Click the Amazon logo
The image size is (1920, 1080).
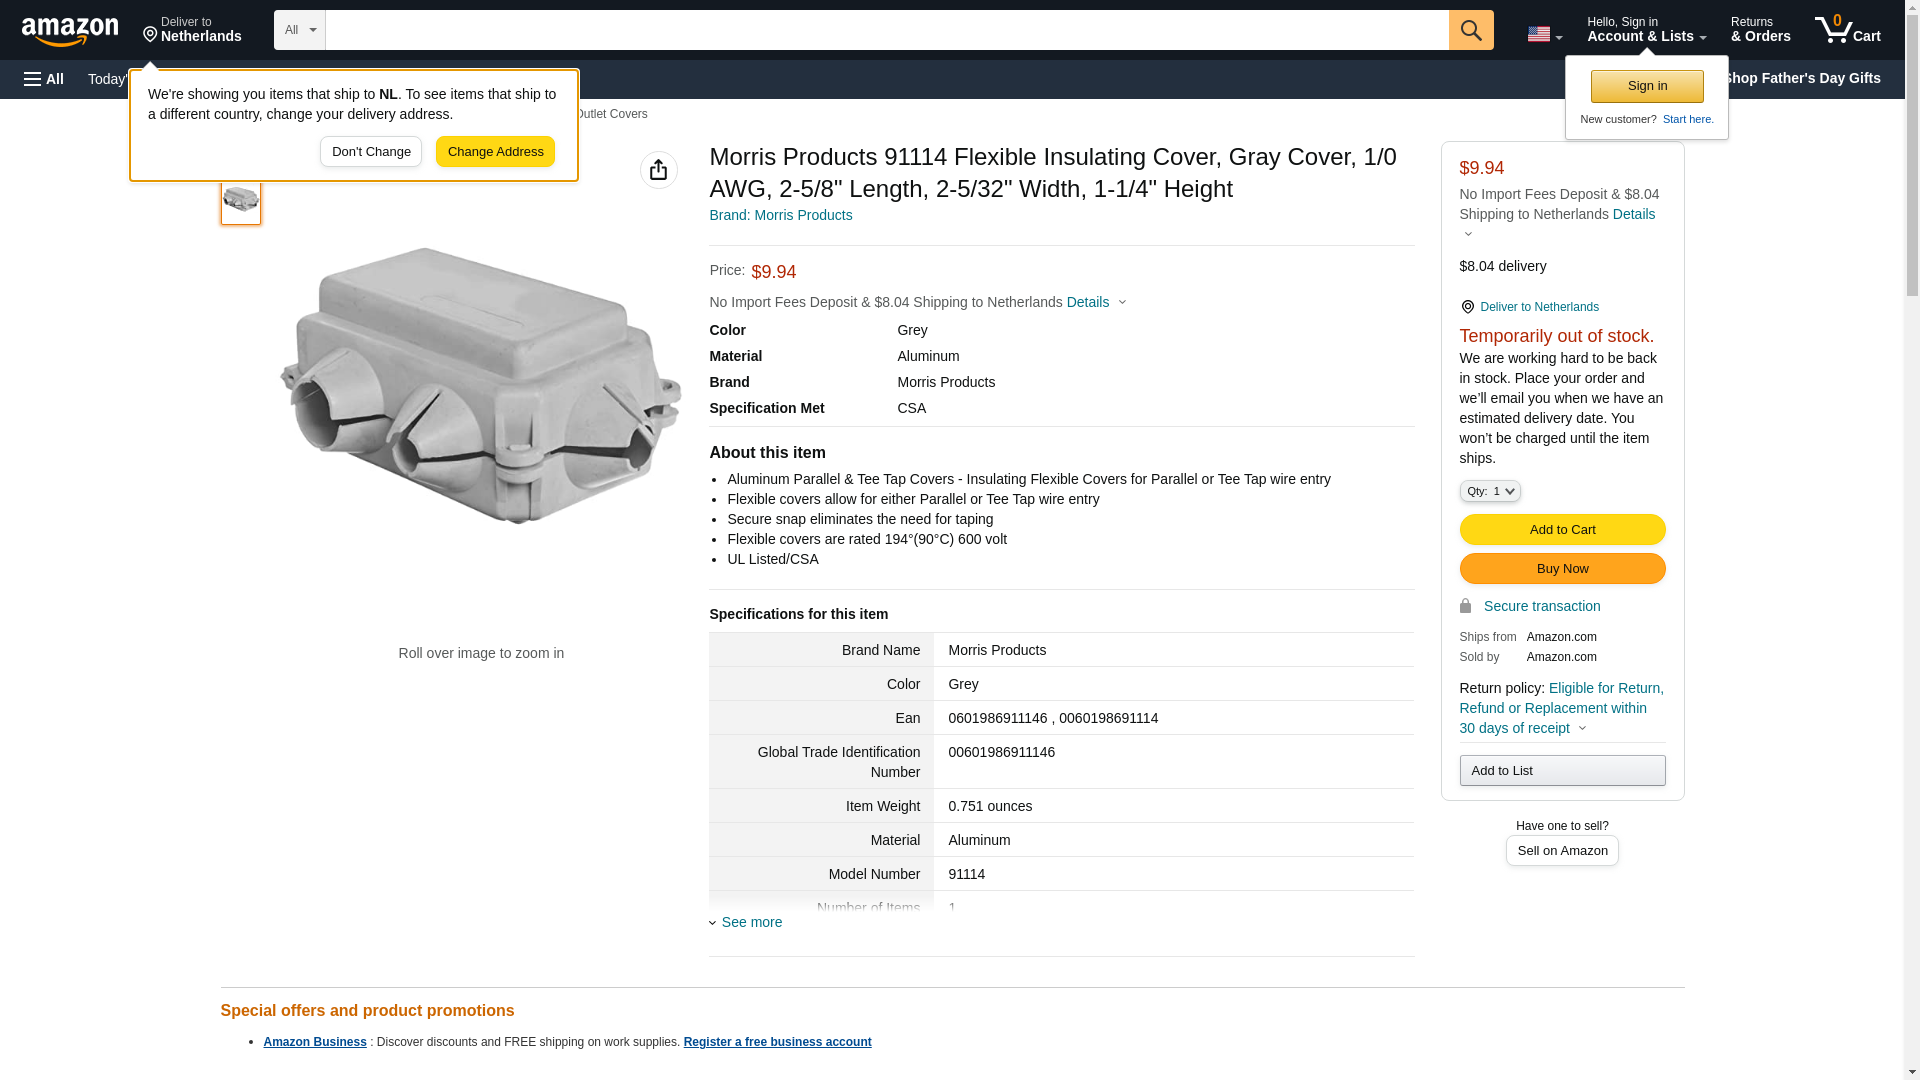[x=70, y=31]
